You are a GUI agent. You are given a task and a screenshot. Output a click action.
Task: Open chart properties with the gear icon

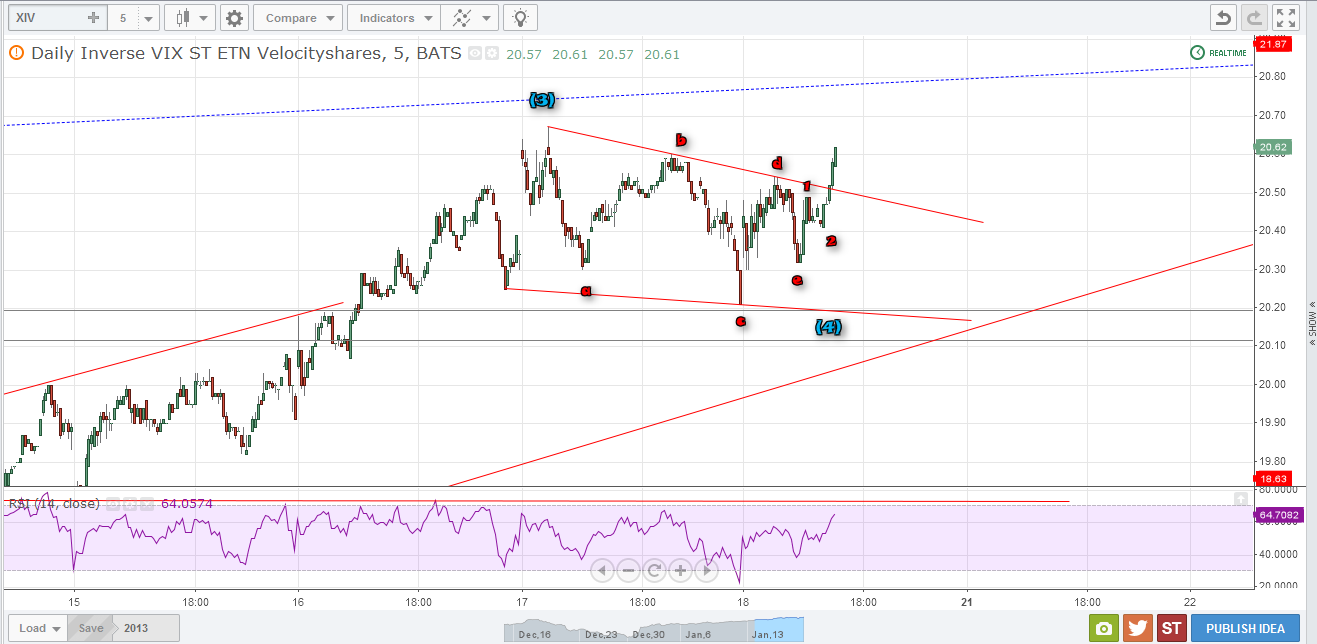click(x=234, y=17)
